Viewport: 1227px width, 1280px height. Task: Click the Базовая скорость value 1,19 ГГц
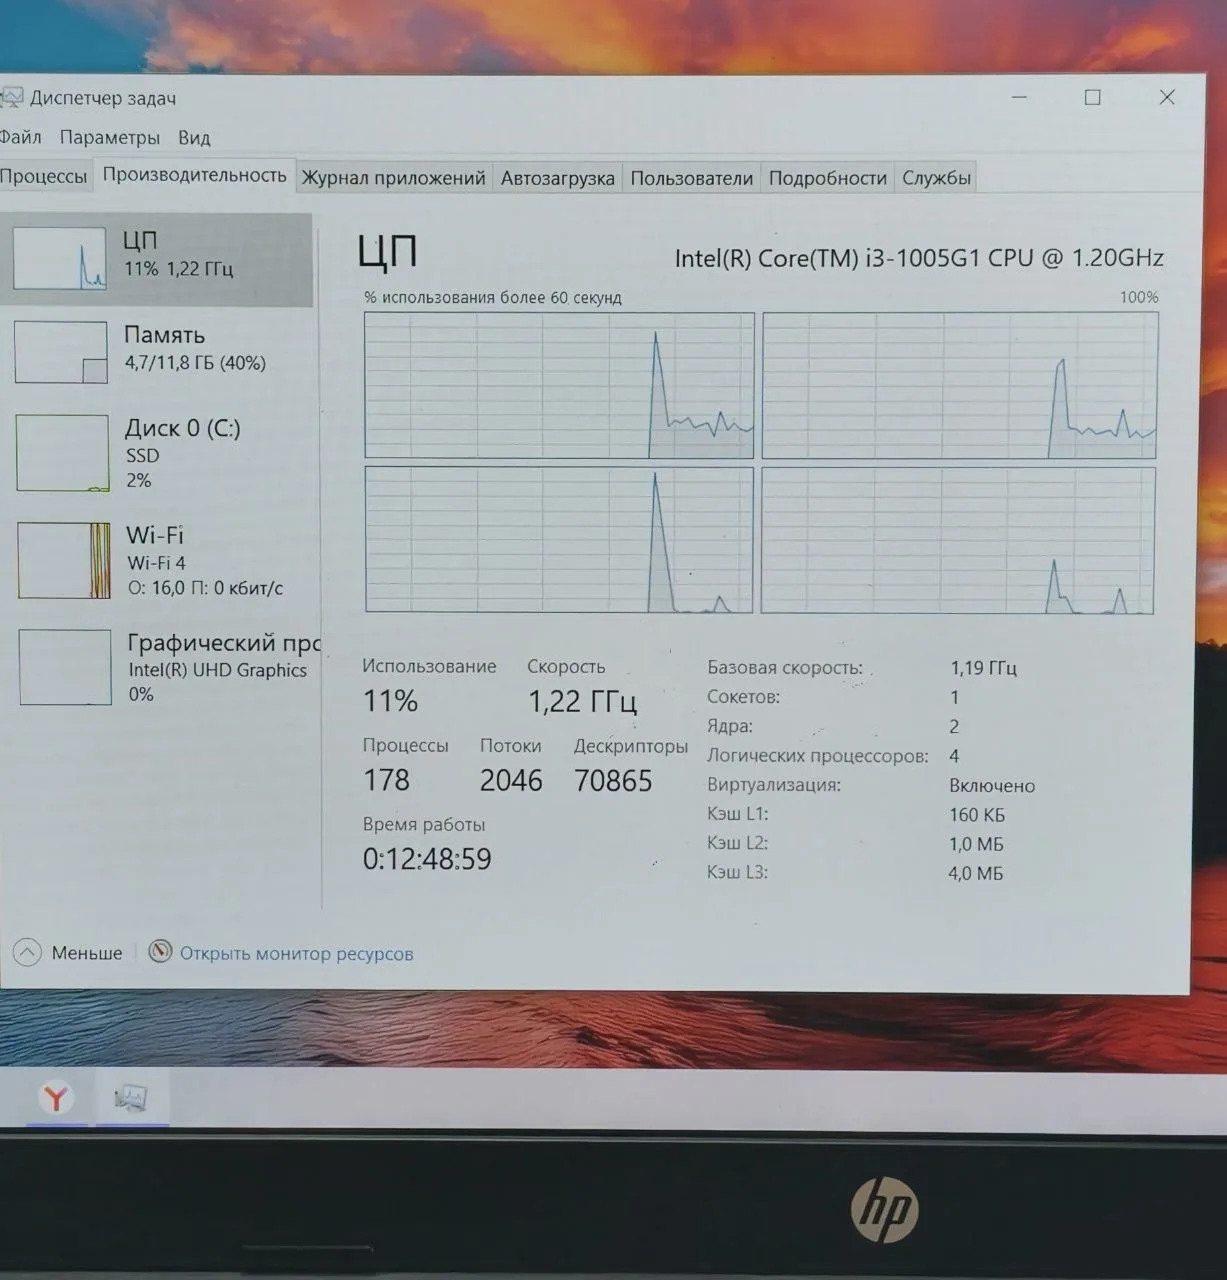point(983,667)
